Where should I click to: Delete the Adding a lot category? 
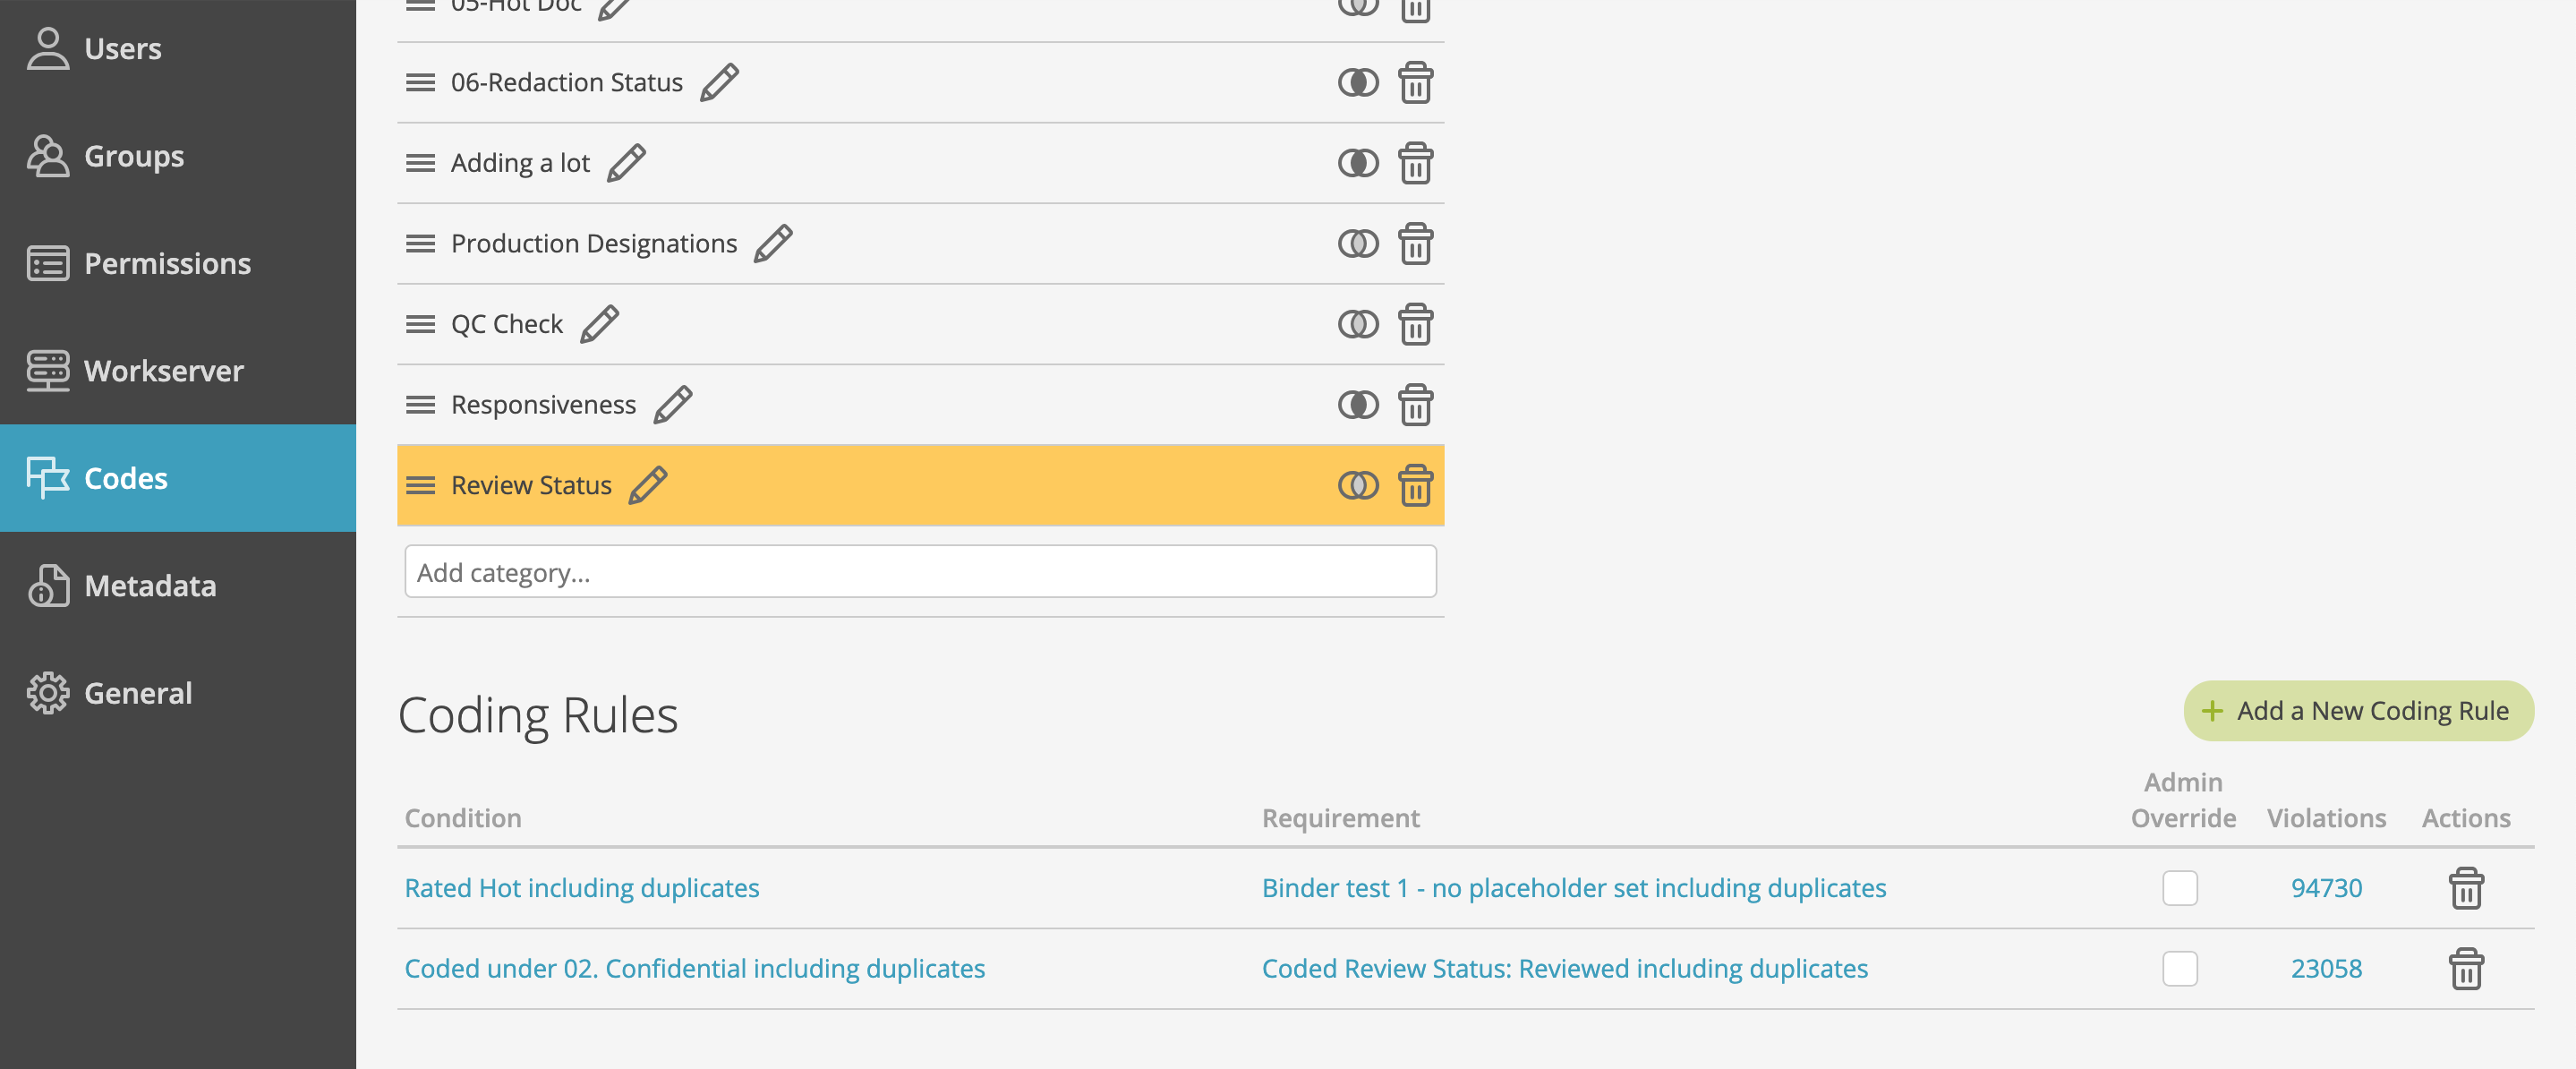point(1415,163)
